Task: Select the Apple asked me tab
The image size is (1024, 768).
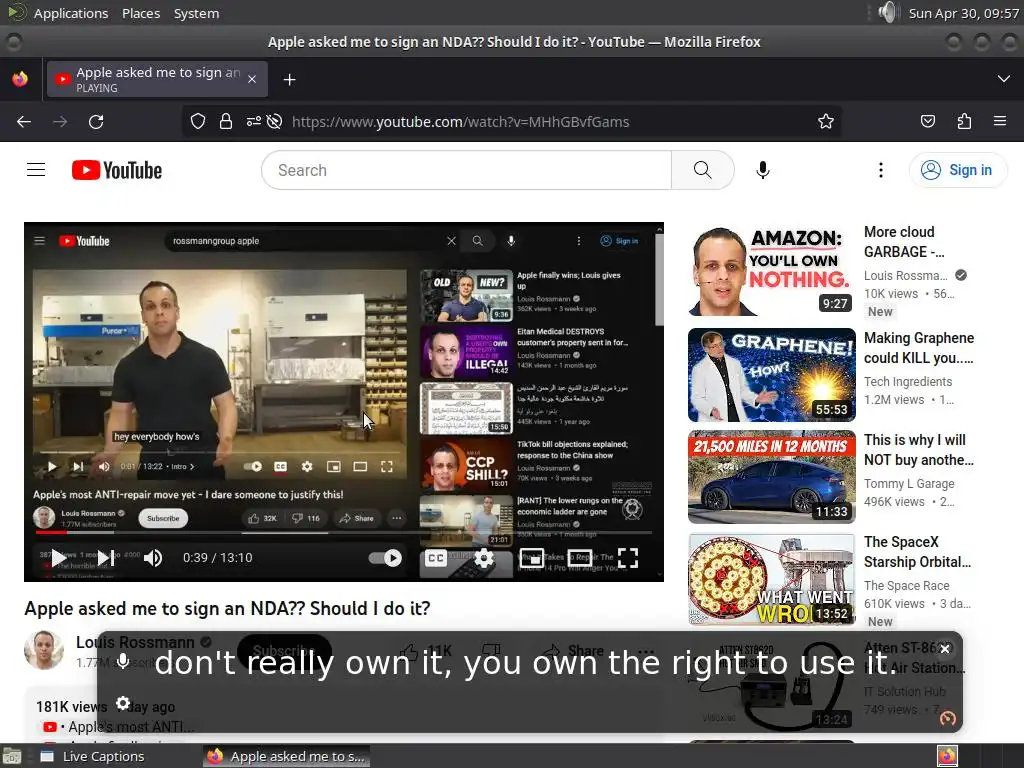Action: pyautogui.click(x=157, y=79)
